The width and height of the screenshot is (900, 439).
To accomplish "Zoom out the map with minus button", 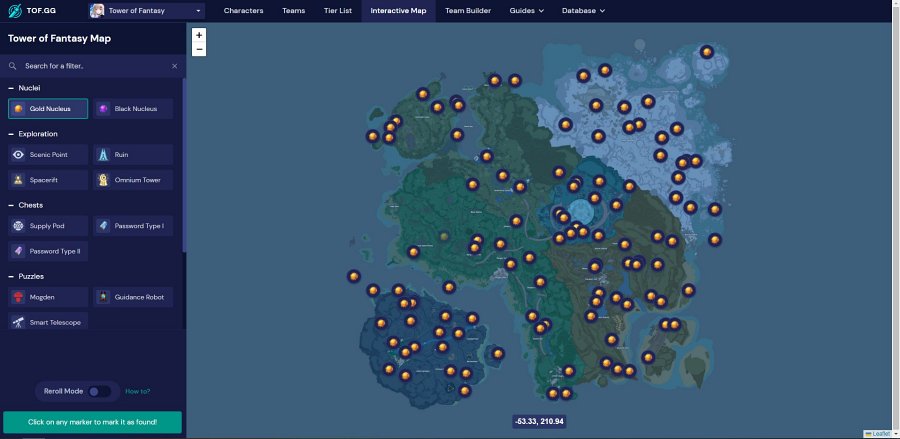I will coord(199,49).
